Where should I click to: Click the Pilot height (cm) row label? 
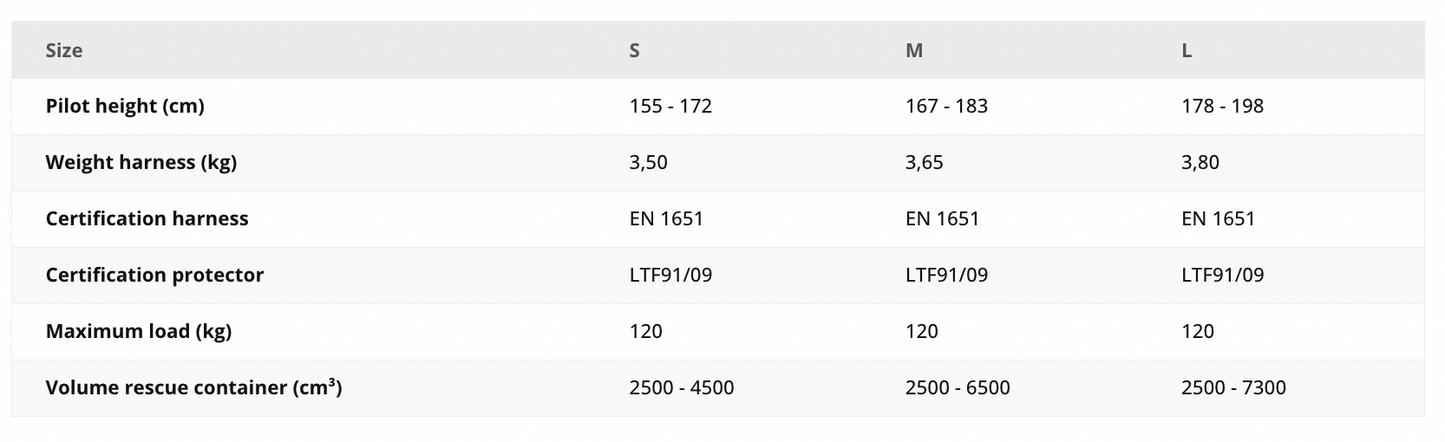tap(125, 106)
